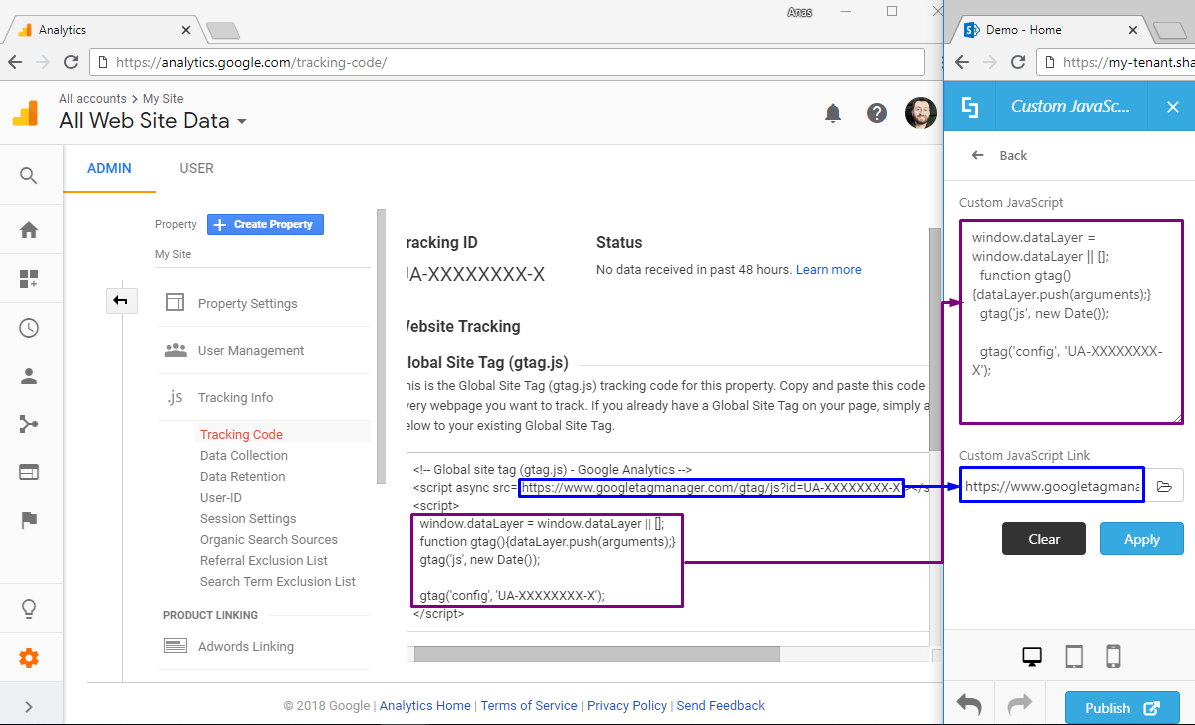Select tablet preview icon
Viewport: 1195px width, 725px height.
click(1074, 656)
